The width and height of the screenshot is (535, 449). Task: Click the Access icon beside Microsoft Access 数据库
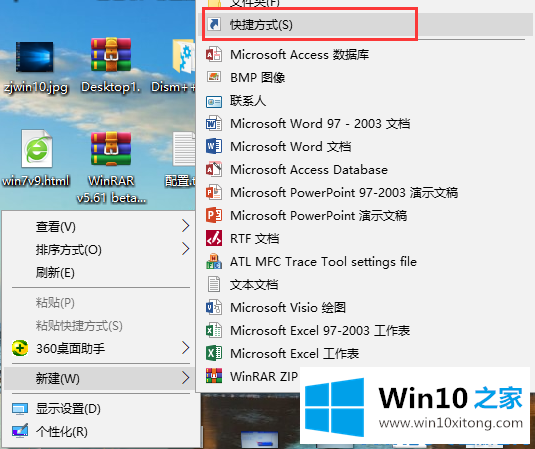[214, 55]
